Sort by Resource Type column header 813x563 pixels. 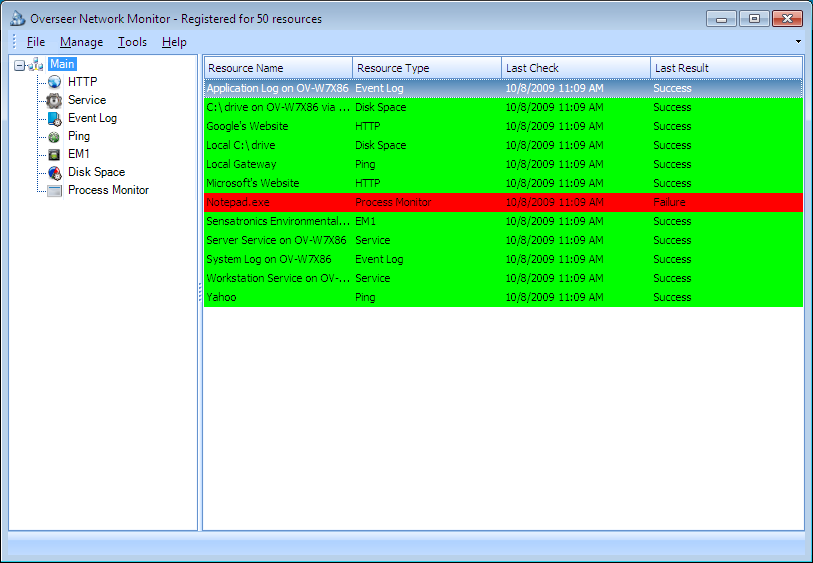pyautogui.click(x=427, y=68)
